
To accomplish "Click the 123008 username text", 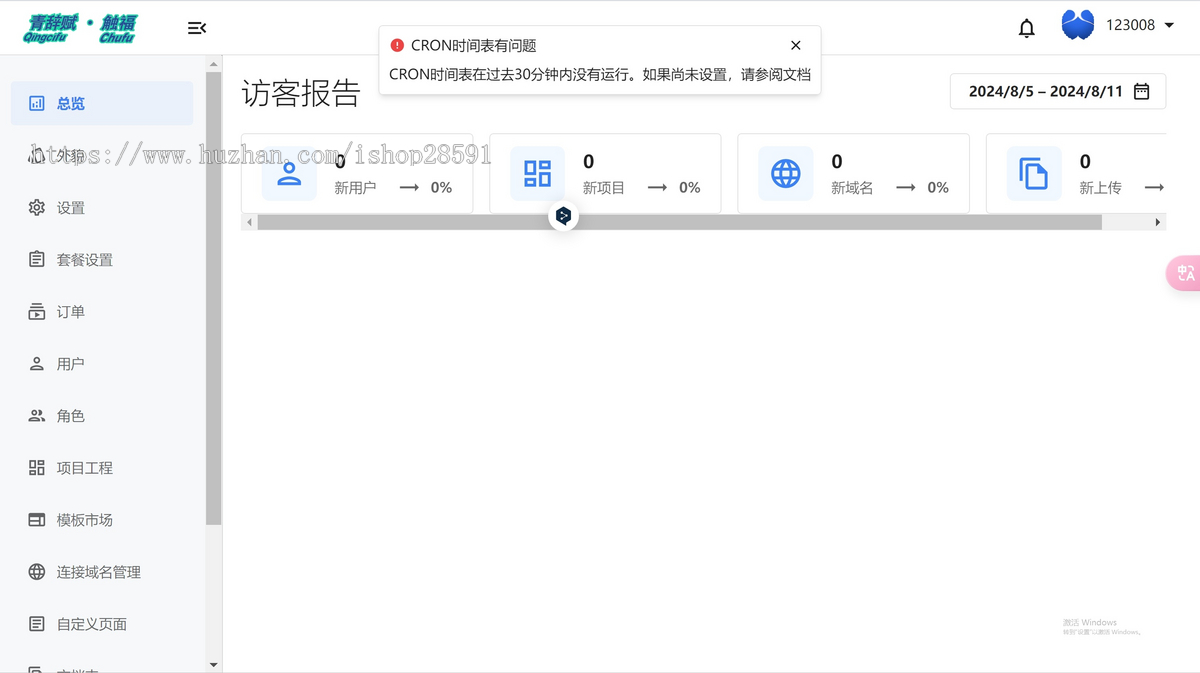I will pos(1130,25).
